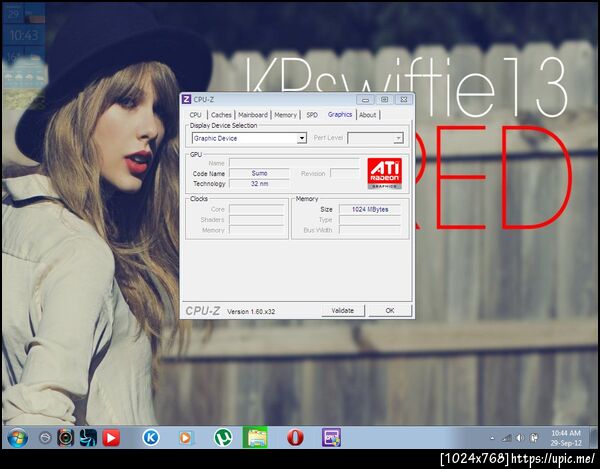The width and height of the screenshot is (600, 469).
Task: Select the Graphics tab
Action: click(340, 114)
